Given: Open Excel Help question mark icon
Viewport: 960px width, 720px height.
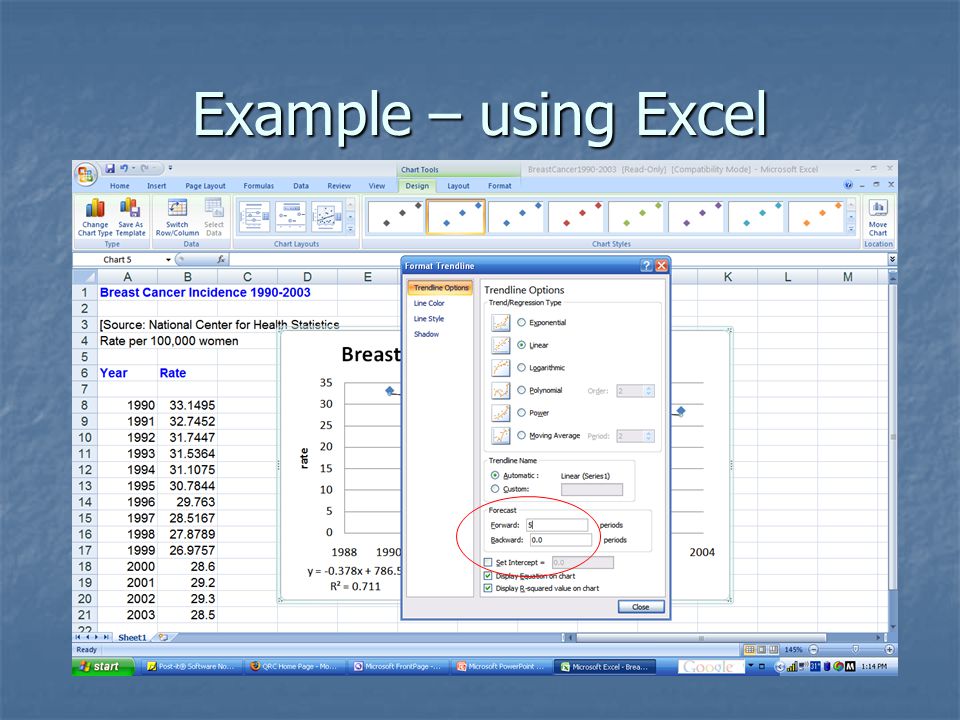Looking at the screenshot, I should [848, 185].
